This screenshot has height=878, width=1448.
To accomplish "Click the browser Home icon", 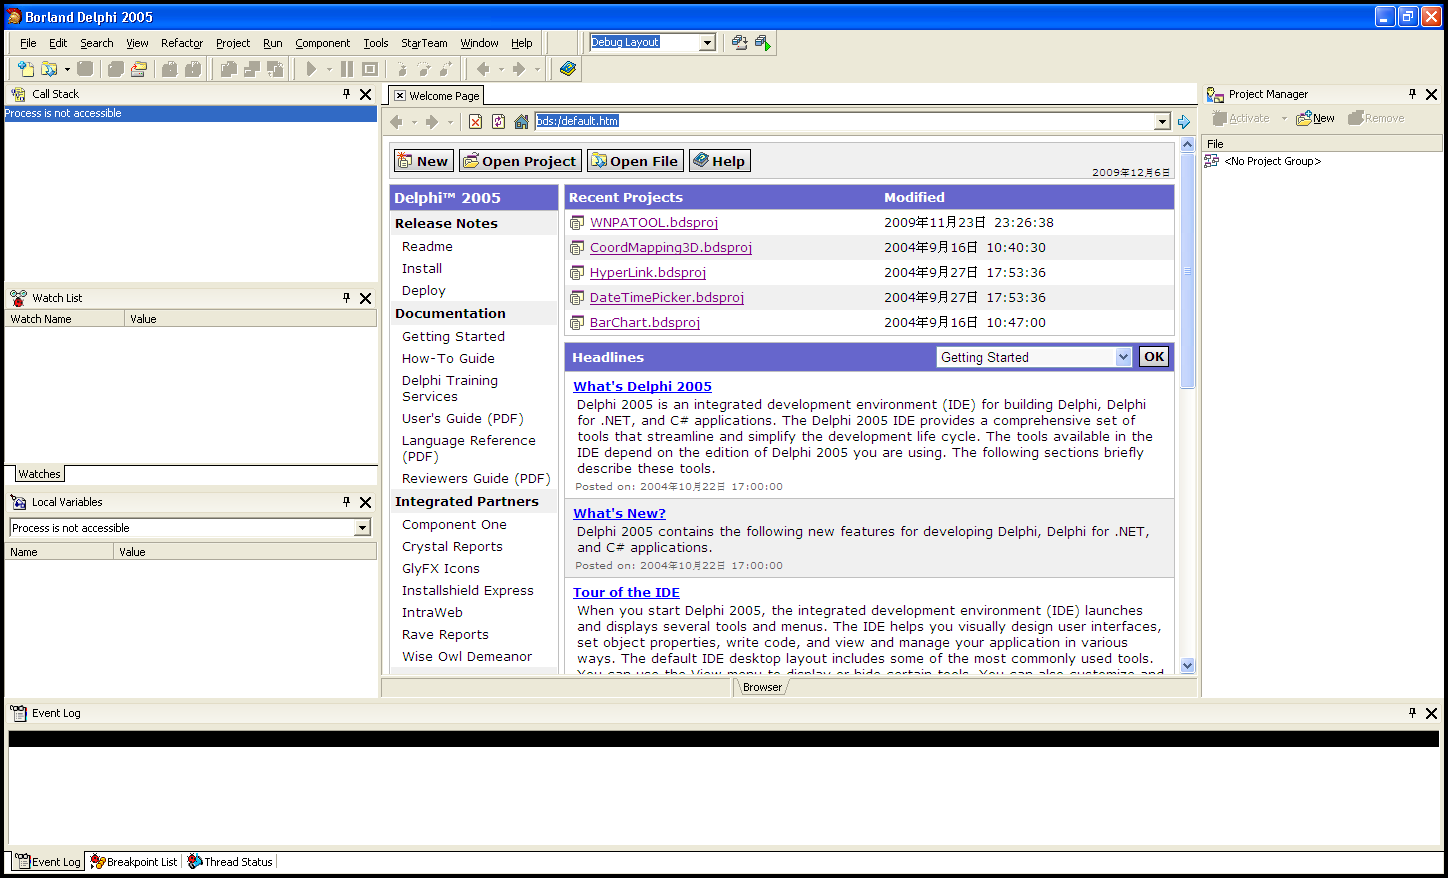I will [x=521, y=122].
